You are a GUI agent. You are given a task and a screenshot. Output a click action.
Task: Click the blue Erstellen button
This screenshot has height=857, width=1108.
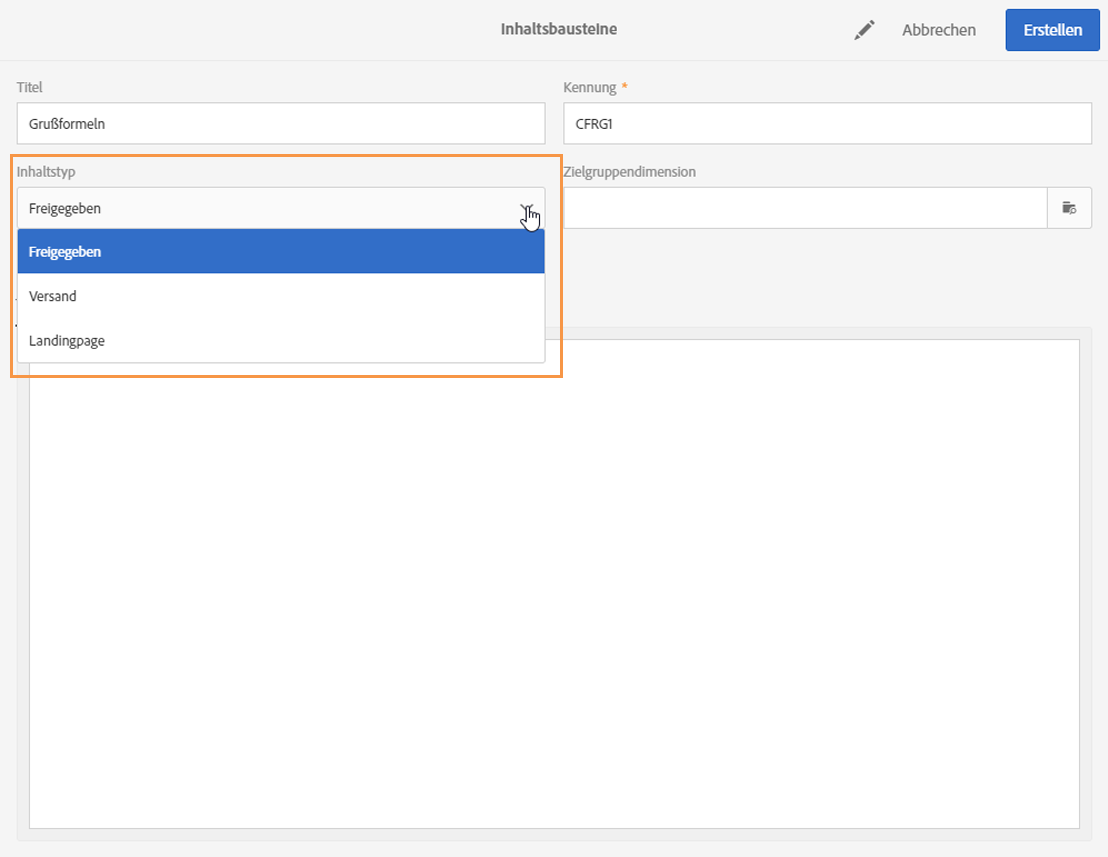coord(1052,30)
